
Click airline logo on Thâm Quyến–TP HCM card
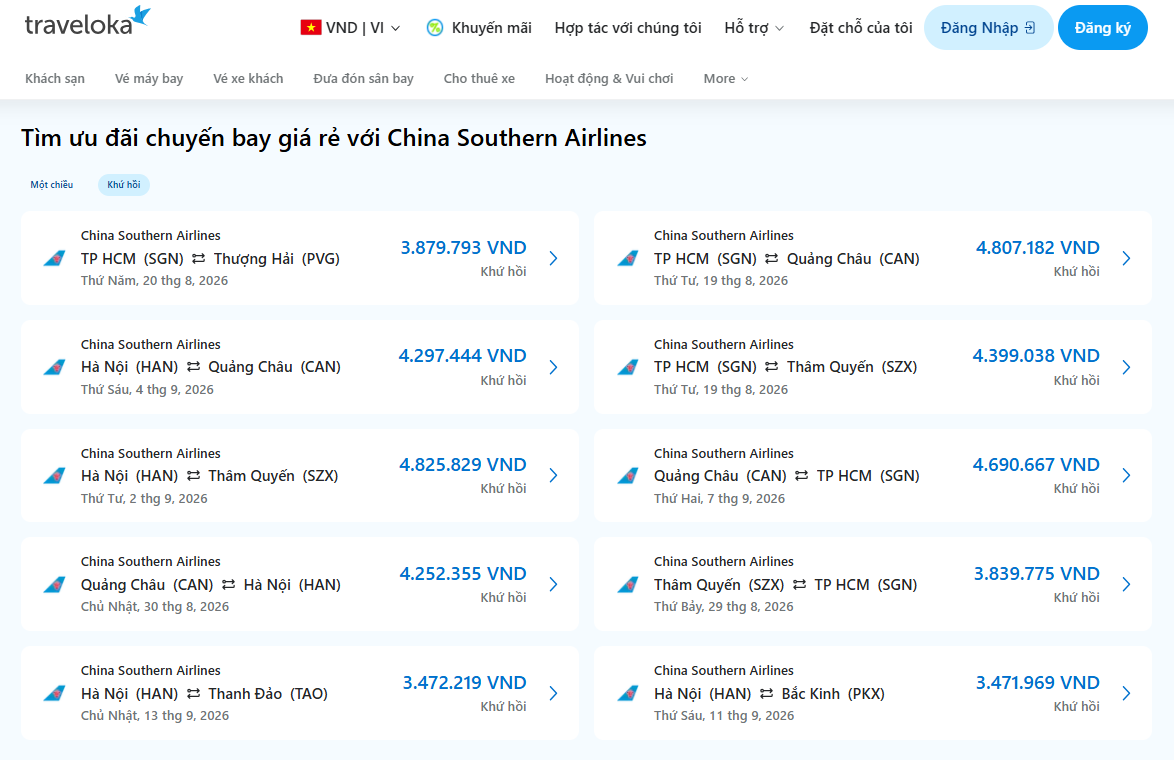(x=627, y=585)
